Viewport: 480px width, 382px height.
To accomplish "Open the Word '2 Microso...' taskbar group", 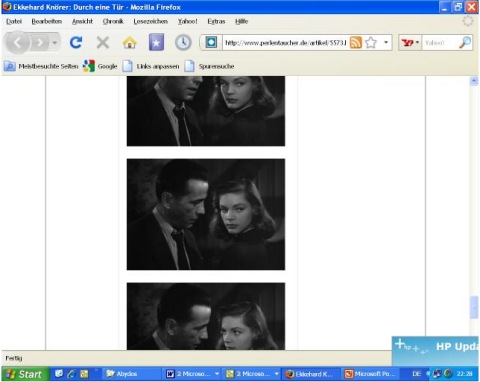I will pos(192,374).
